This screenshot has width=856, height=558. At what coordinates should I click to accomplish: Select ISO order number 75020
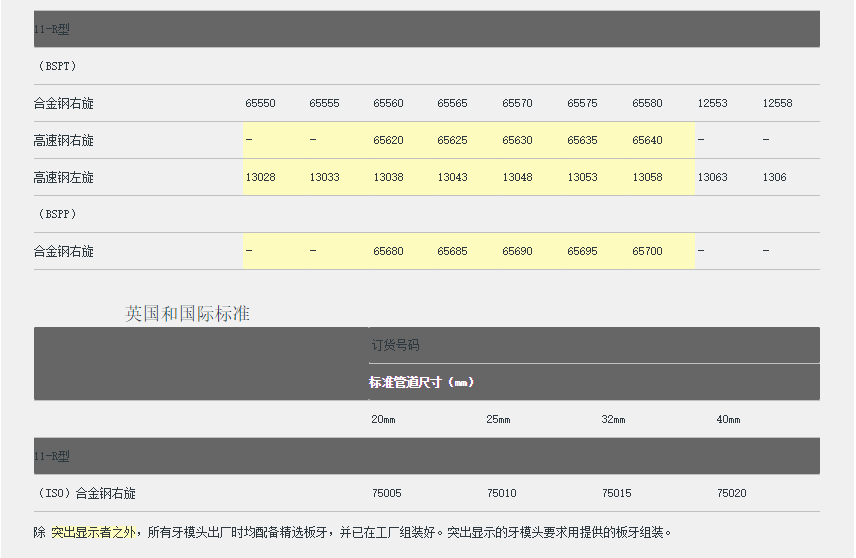(731, 493)
